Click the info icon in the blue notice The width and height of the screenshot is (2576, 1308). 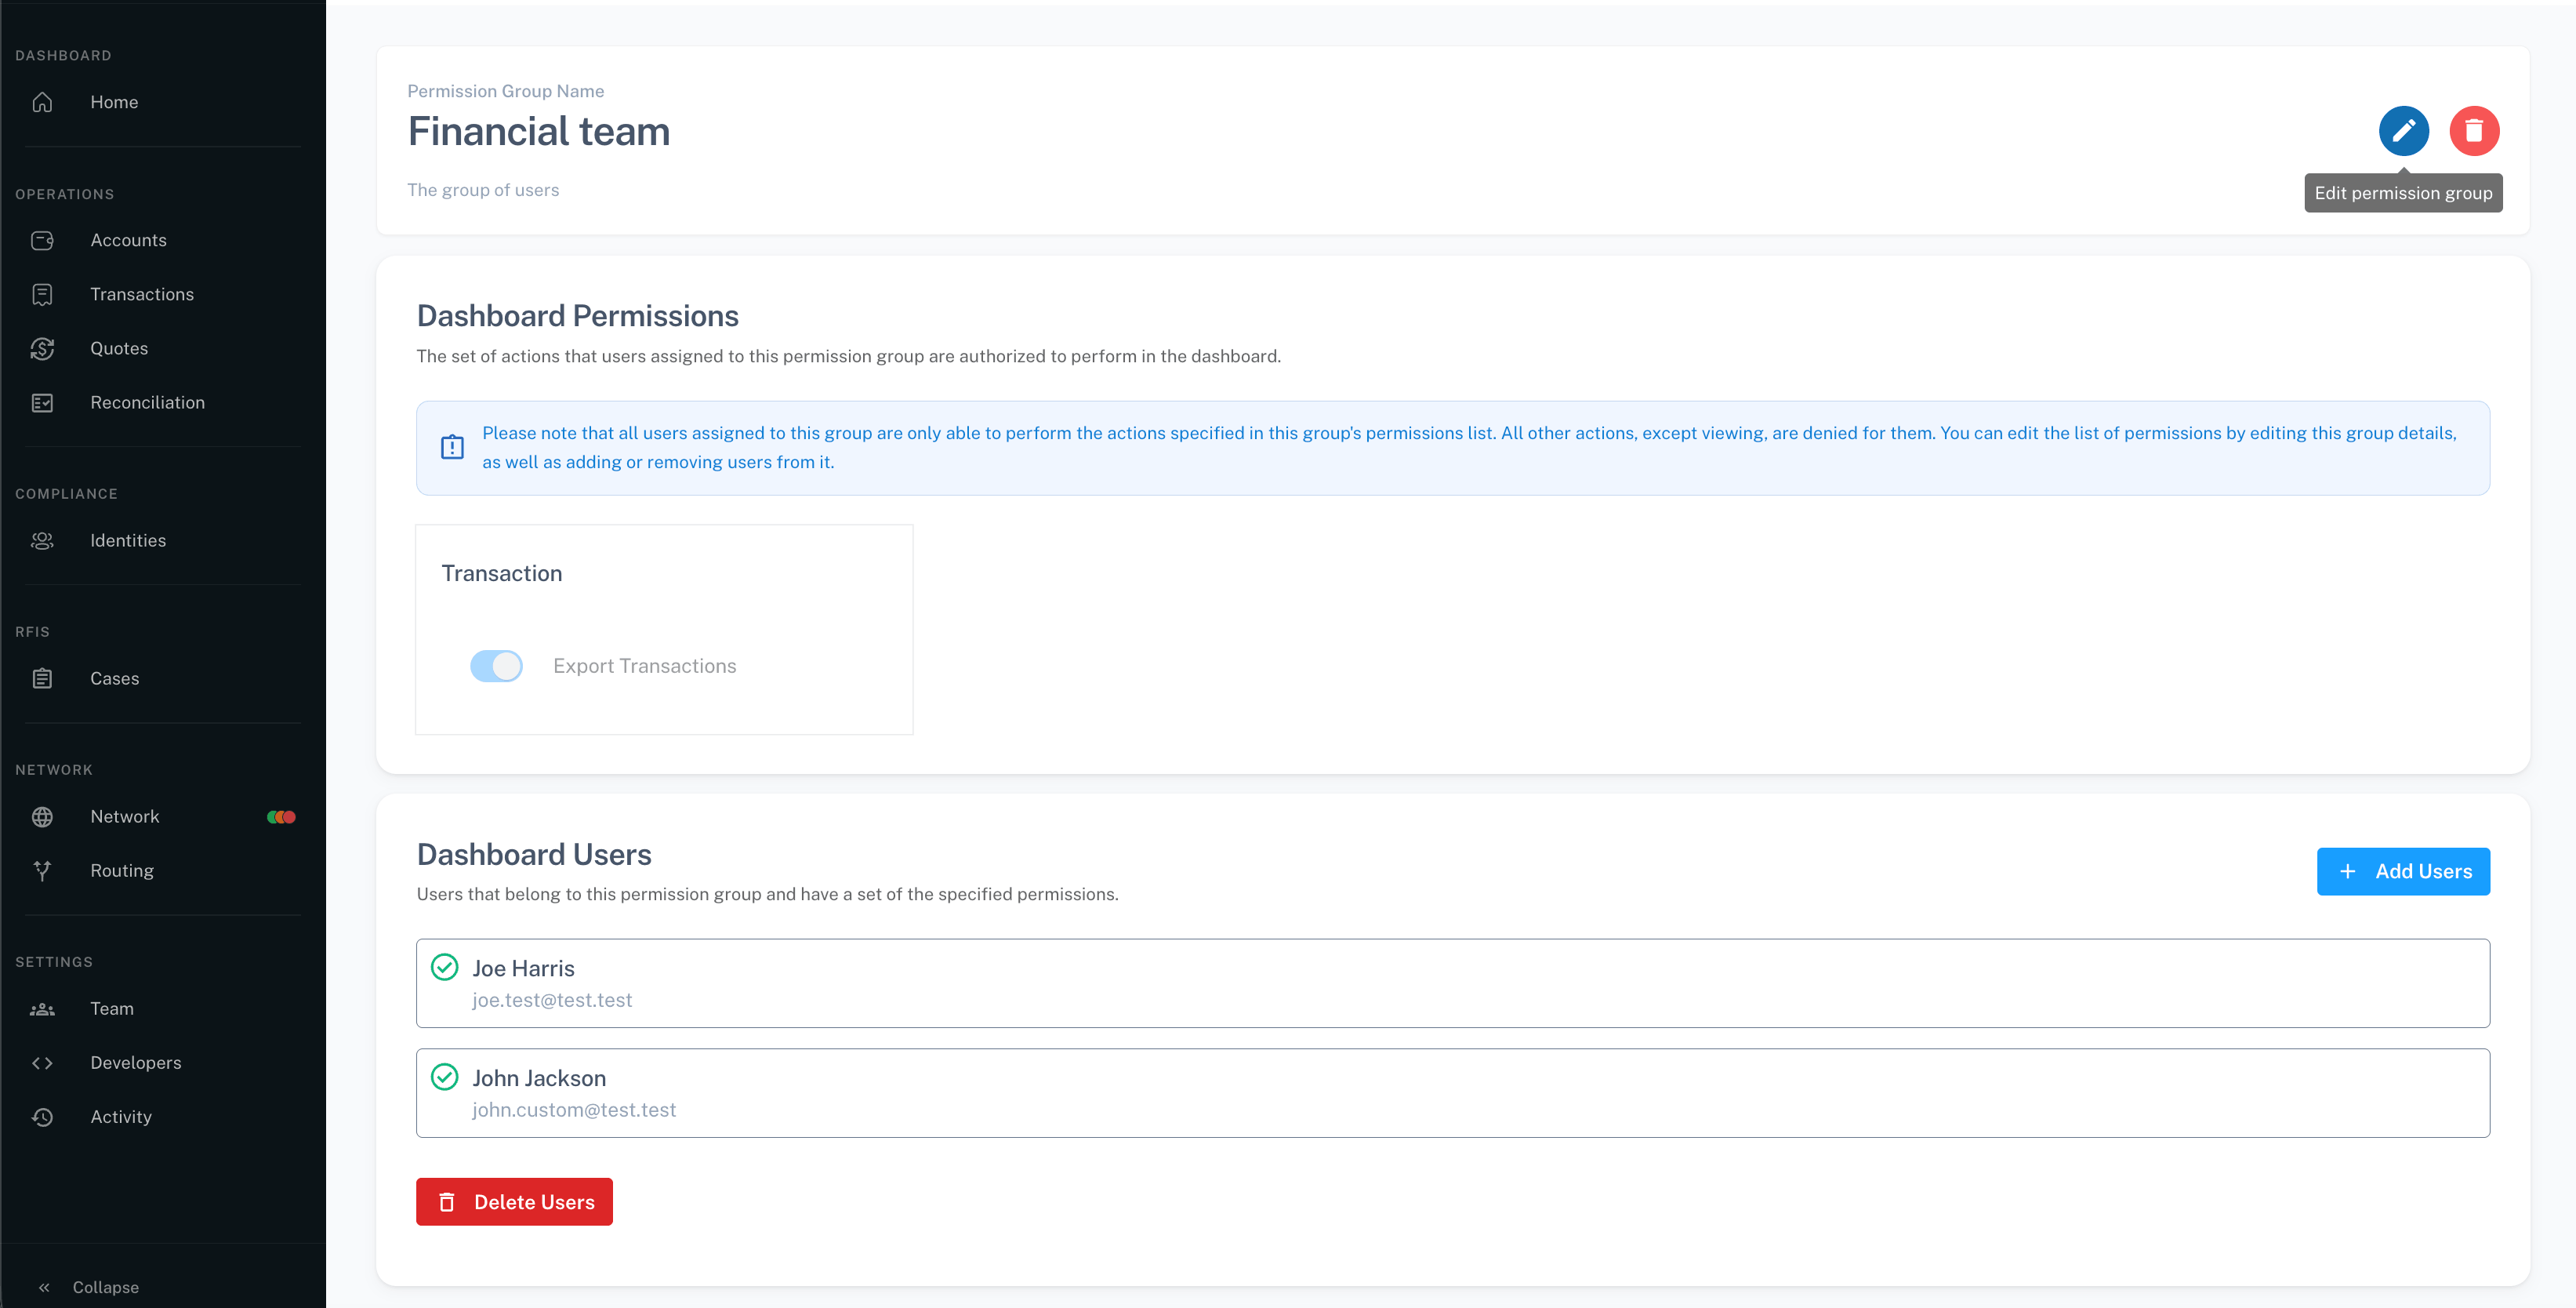coord(452,447)
